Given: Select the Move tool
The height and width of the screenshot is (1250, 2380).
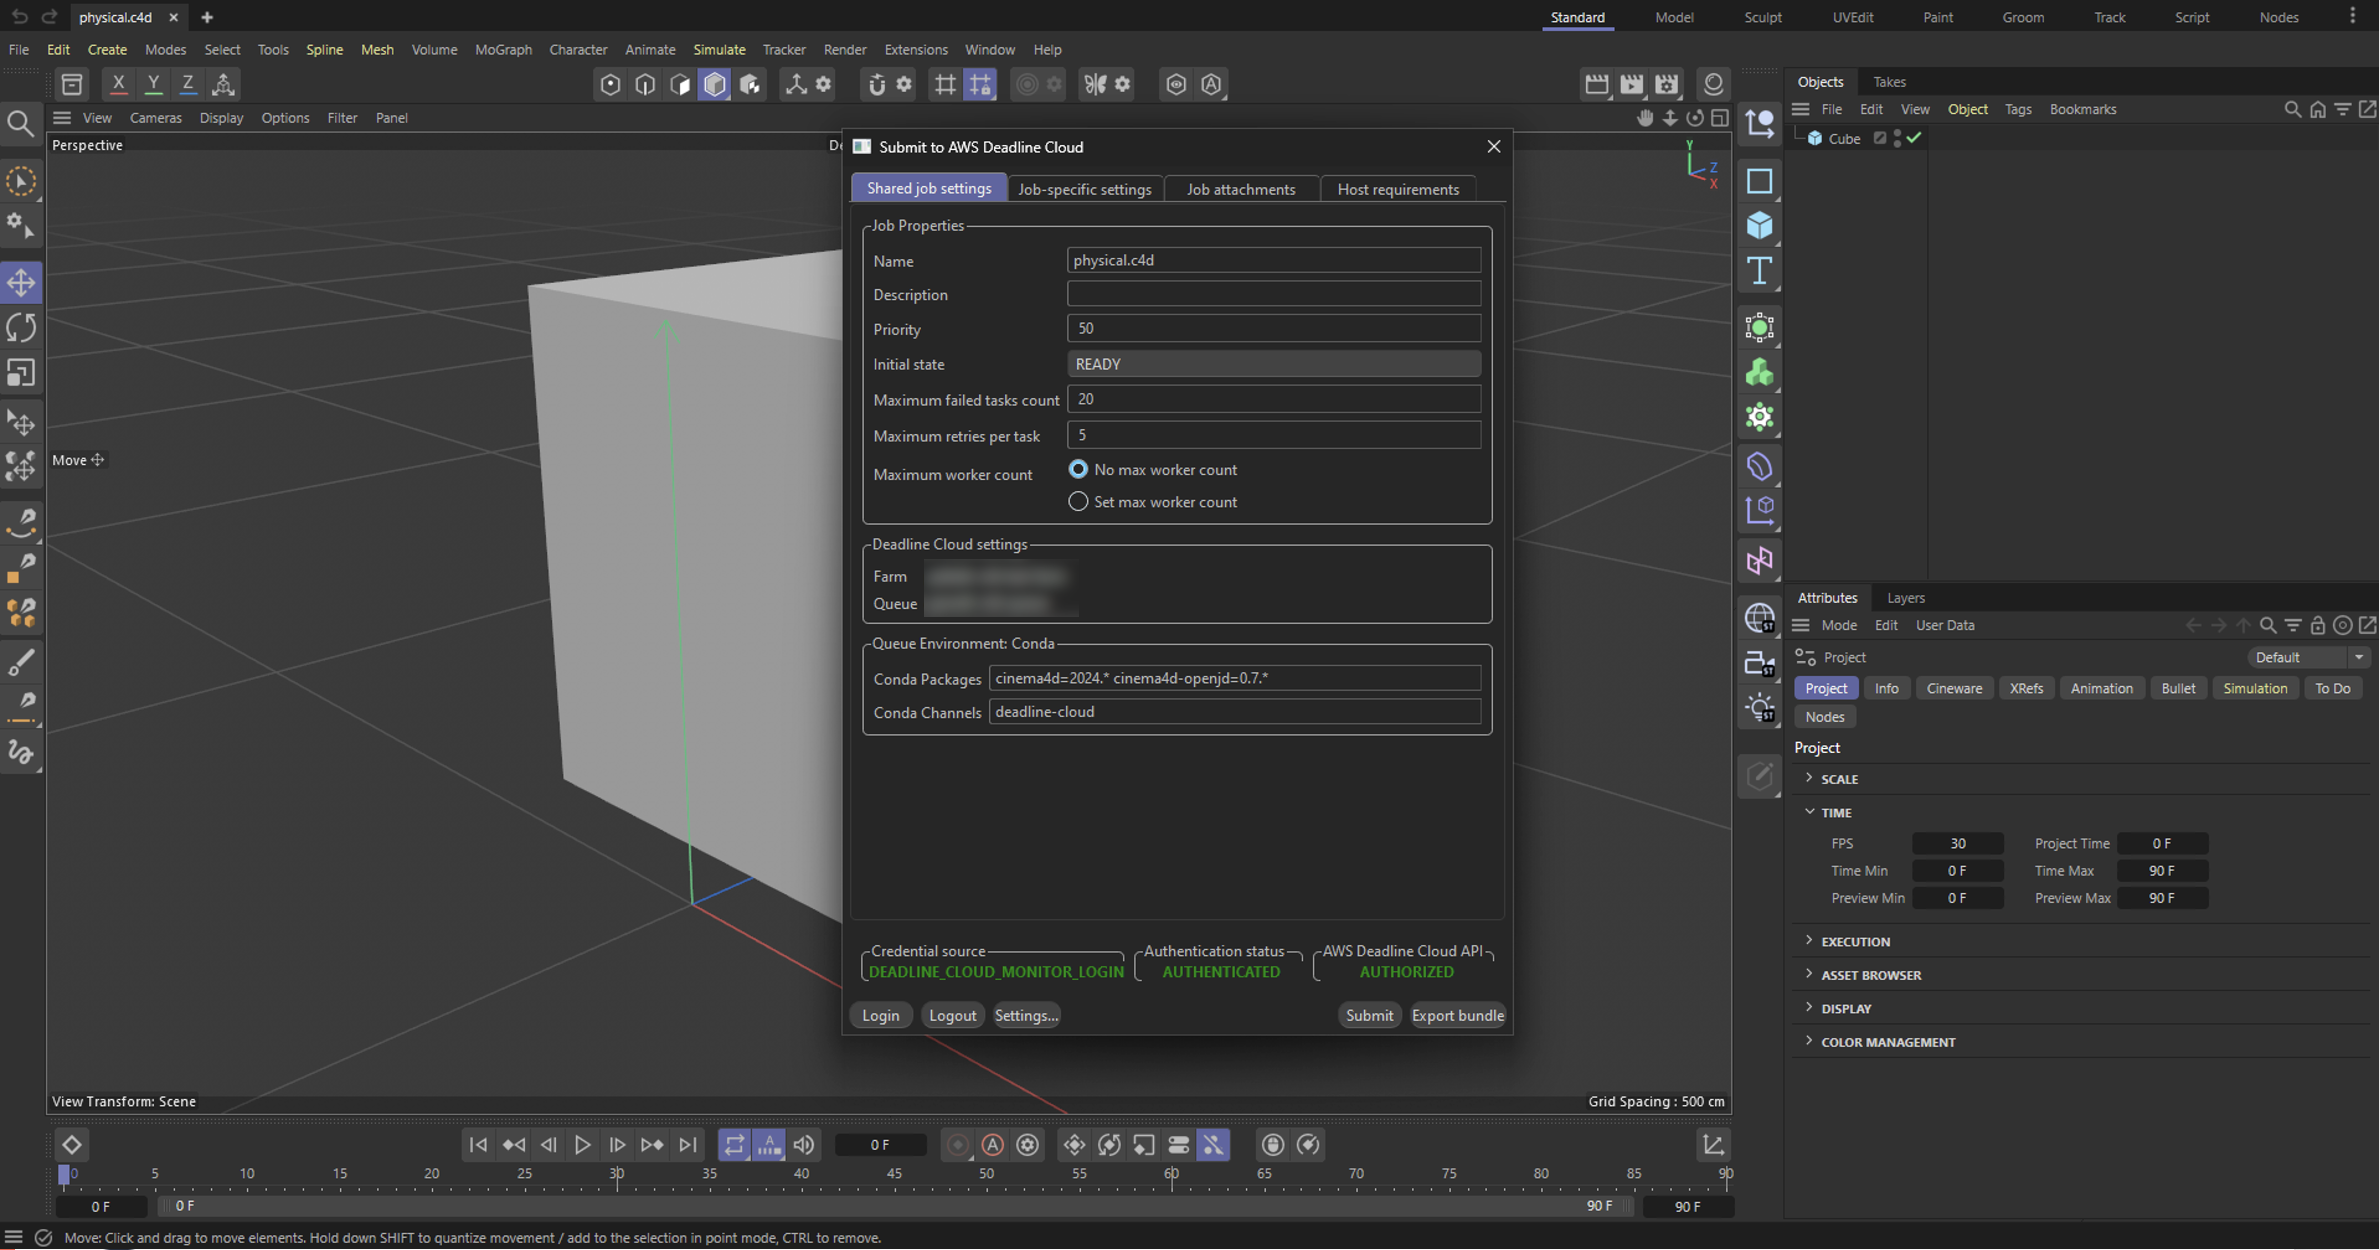Looking at the screenshot, I should click(21, 282).
